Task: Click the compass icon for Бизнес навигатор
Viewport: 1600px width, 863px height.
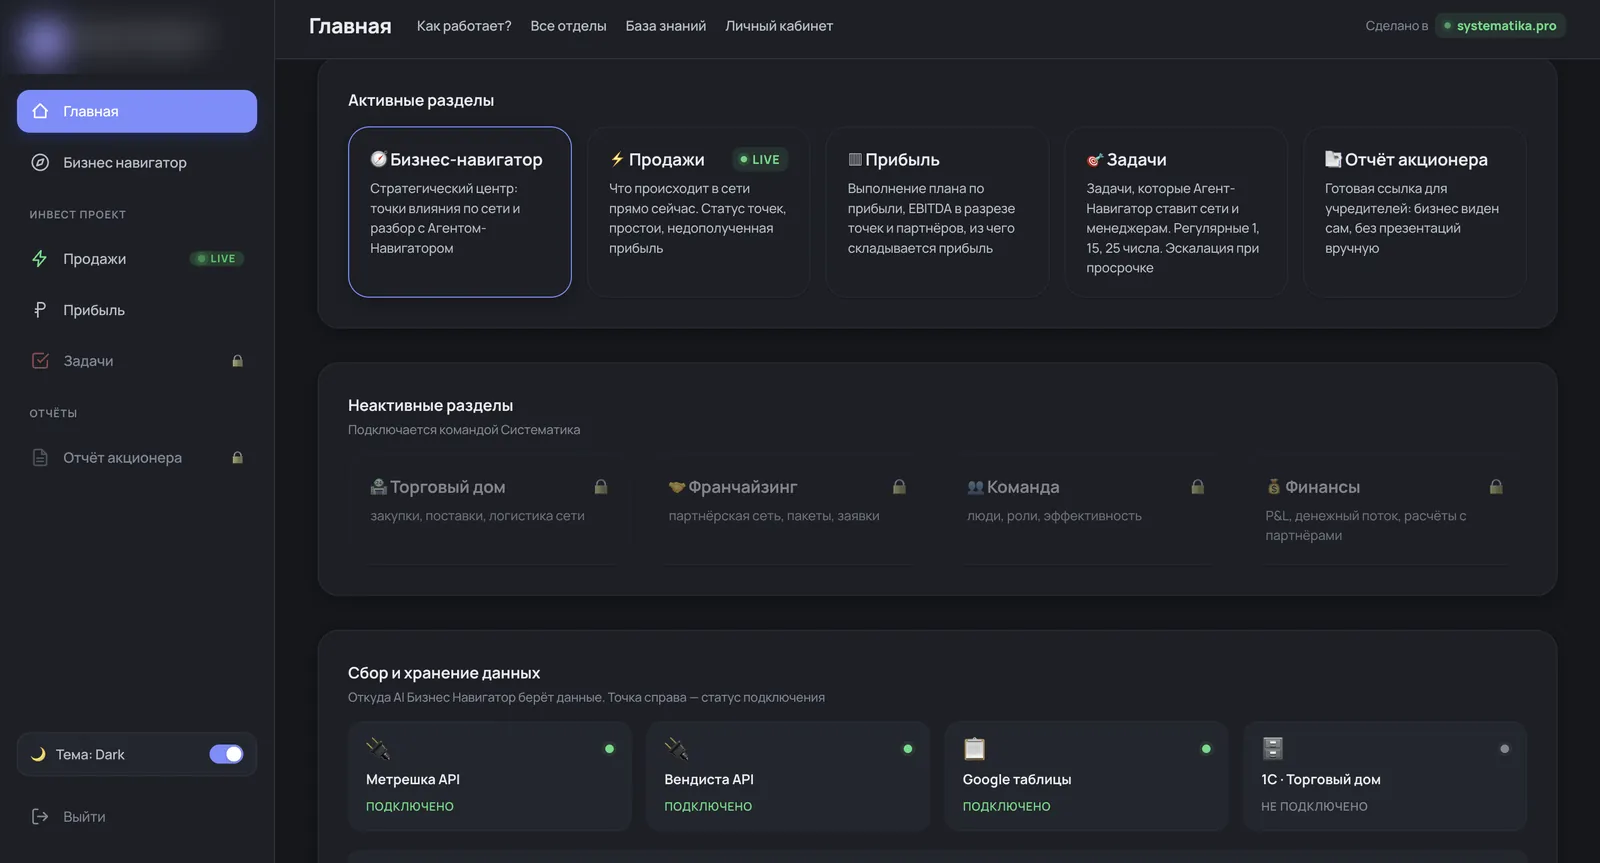Action: point(40,162)
